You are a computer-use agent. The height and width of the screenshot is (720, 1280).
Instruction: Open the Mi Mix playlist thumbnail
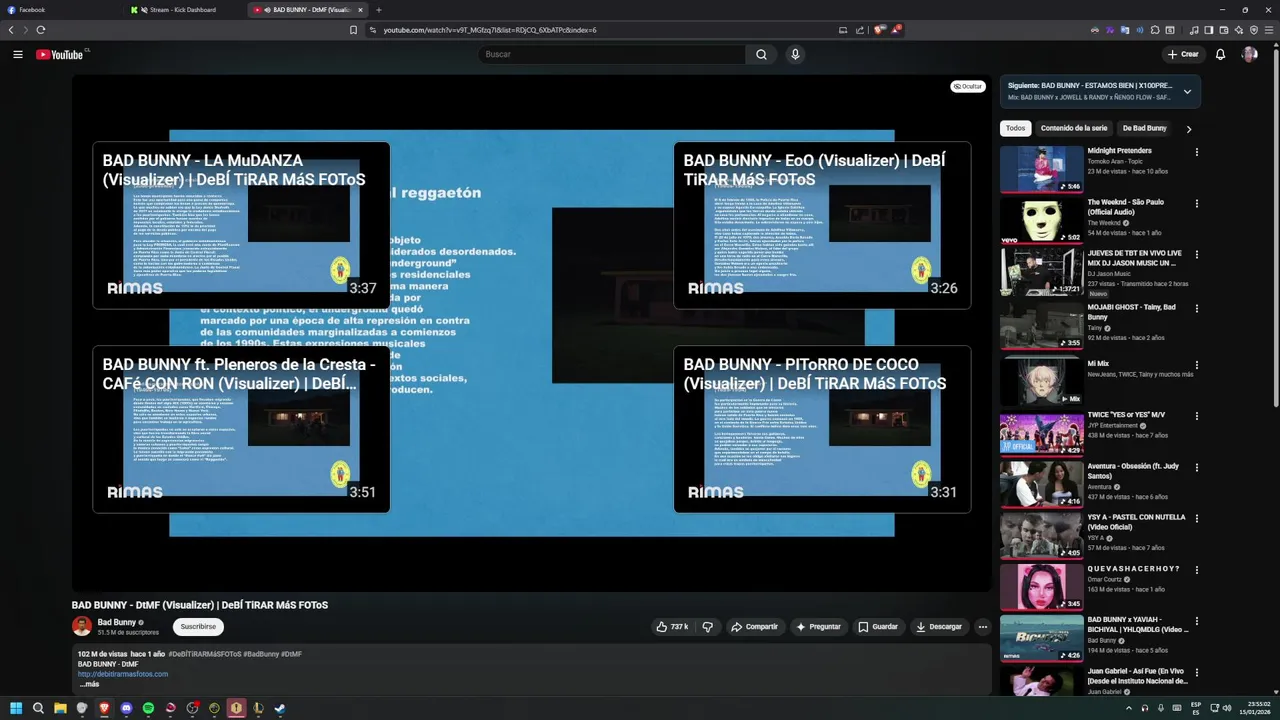tap(1042, 382)
